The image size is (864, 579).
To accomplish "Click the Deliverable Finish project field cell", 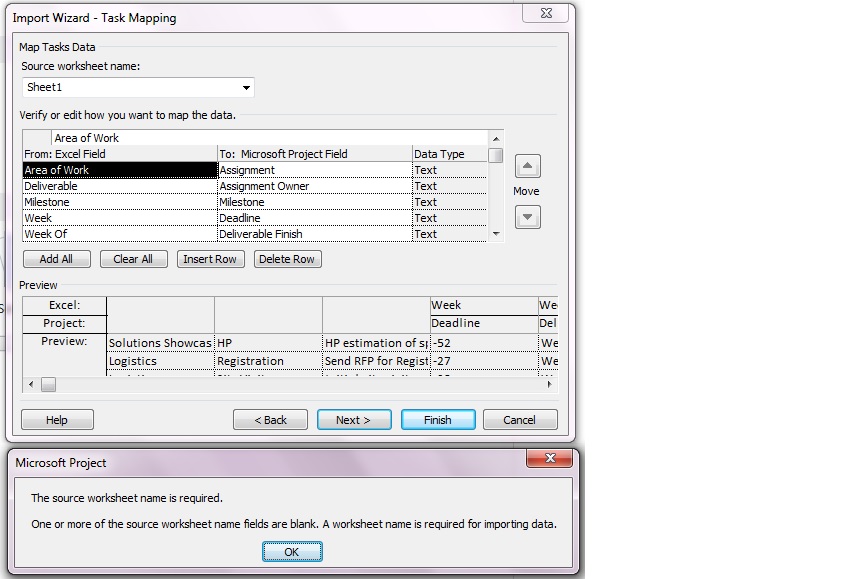I will tap(315, 234).
